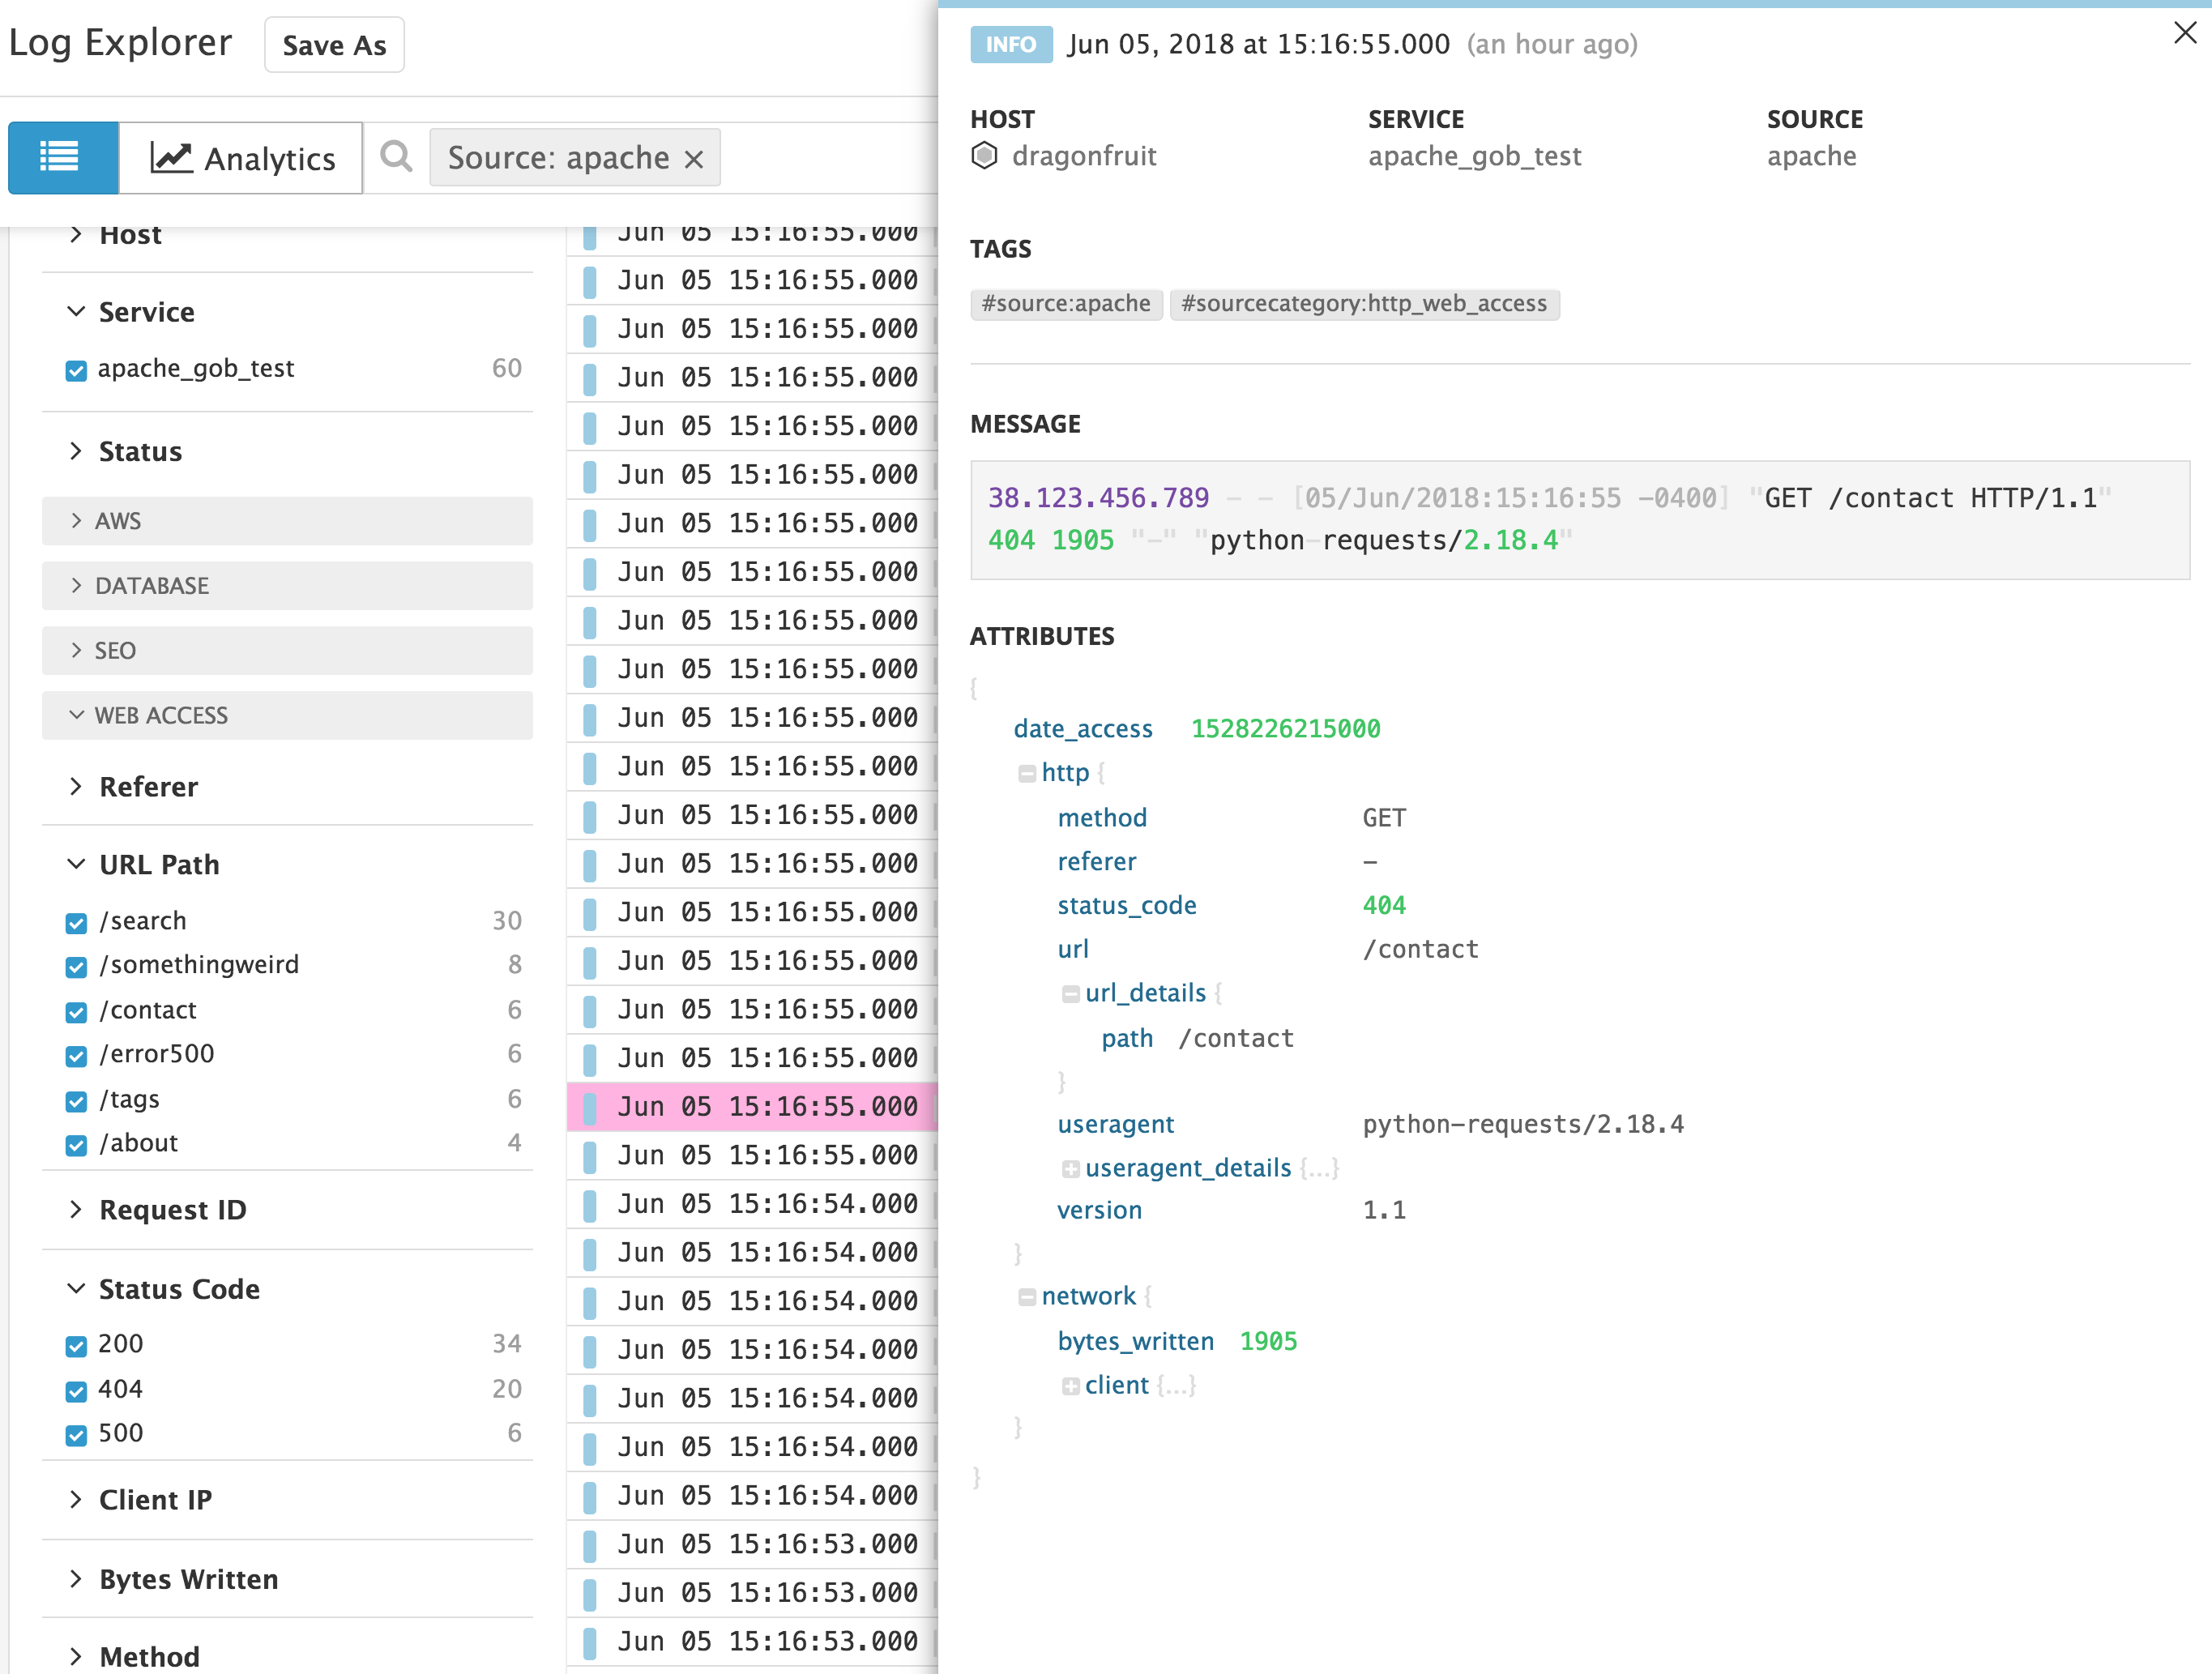Collapse the http attribute minus icon
The image size is (2212, 1674).
click(1029, 772)
